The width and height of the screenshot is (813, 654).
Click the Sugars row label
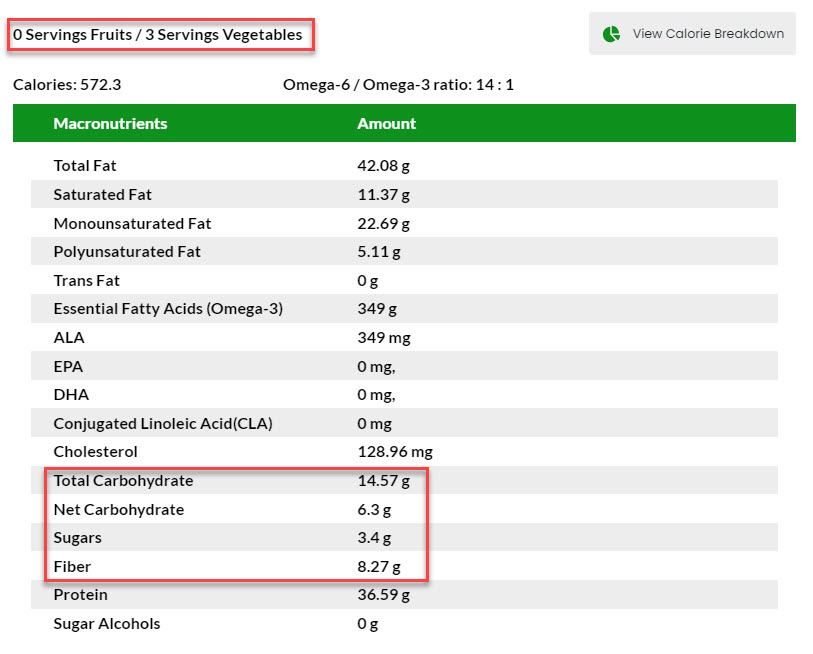[78, 538]
